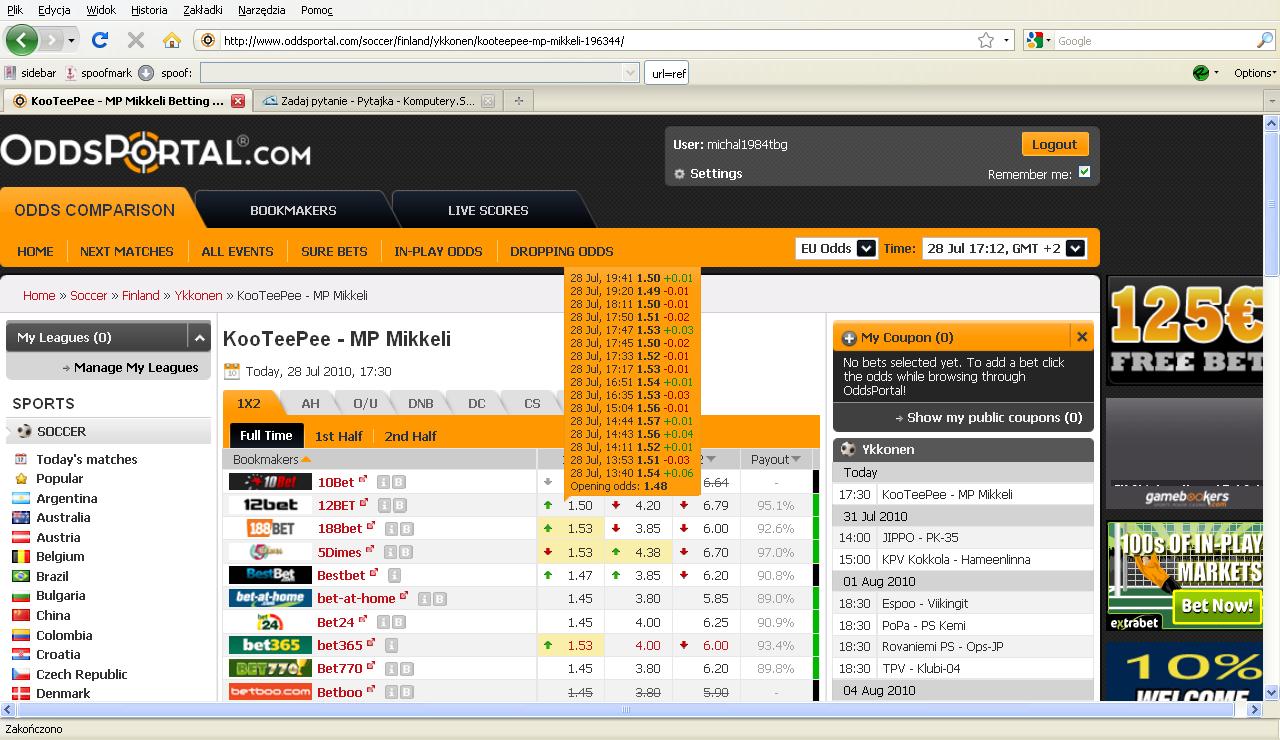The width and height of the screenshot is (1280, 740).
Task: Click the horizontal scrollbar thumb
Action: [625, 710]
